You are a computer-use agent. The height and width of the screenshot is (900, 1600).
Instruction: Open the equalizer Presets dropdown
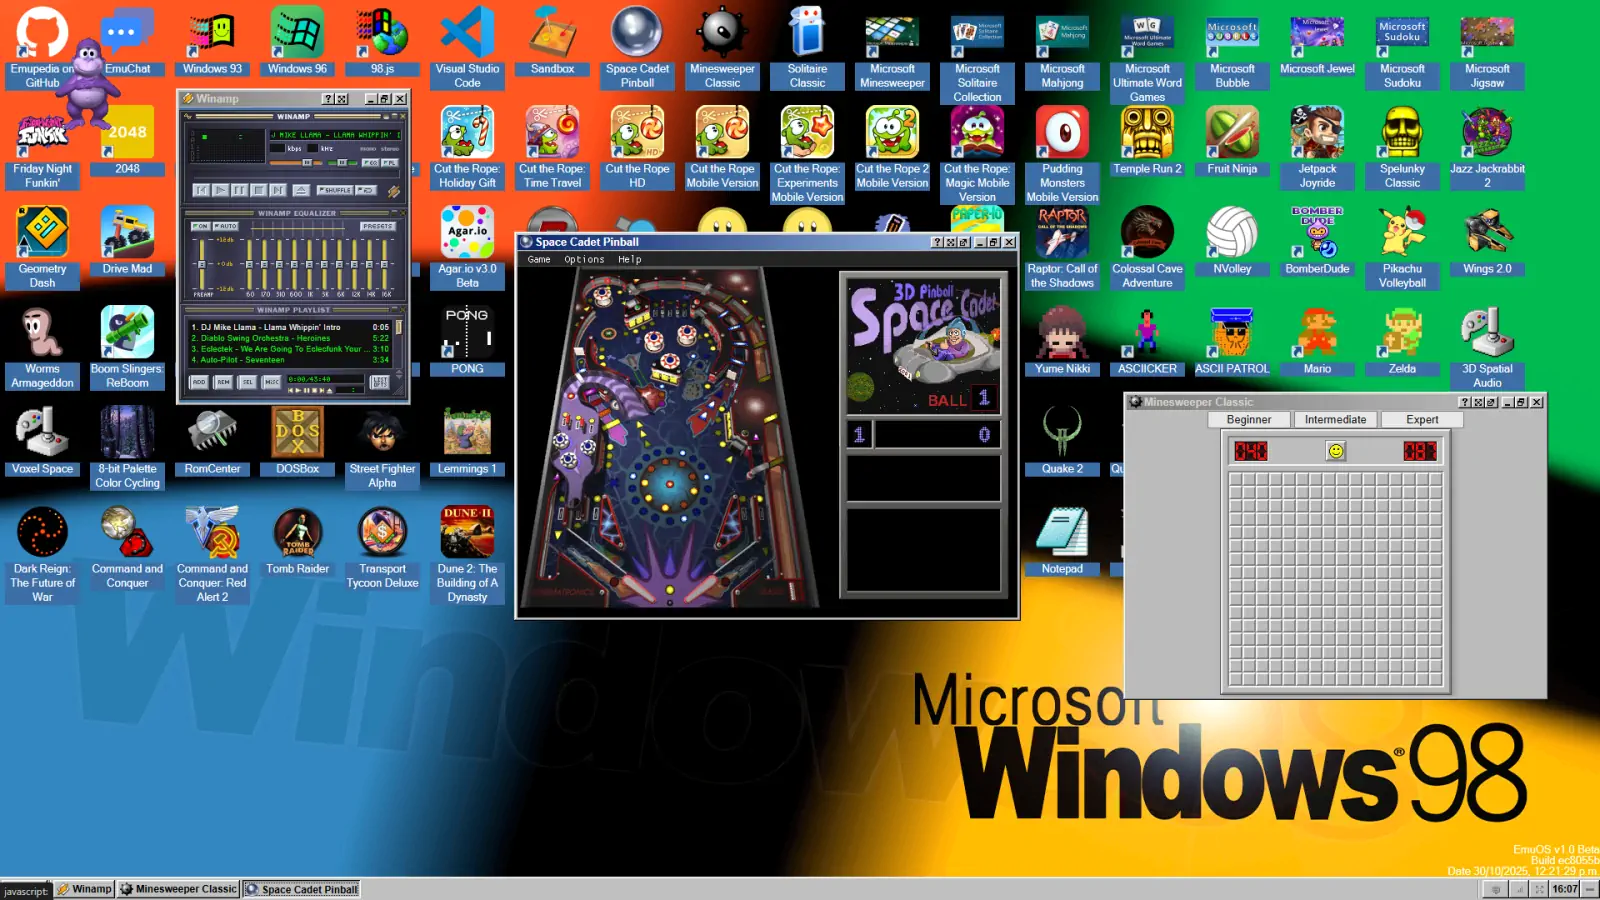[x=377, y=226]
